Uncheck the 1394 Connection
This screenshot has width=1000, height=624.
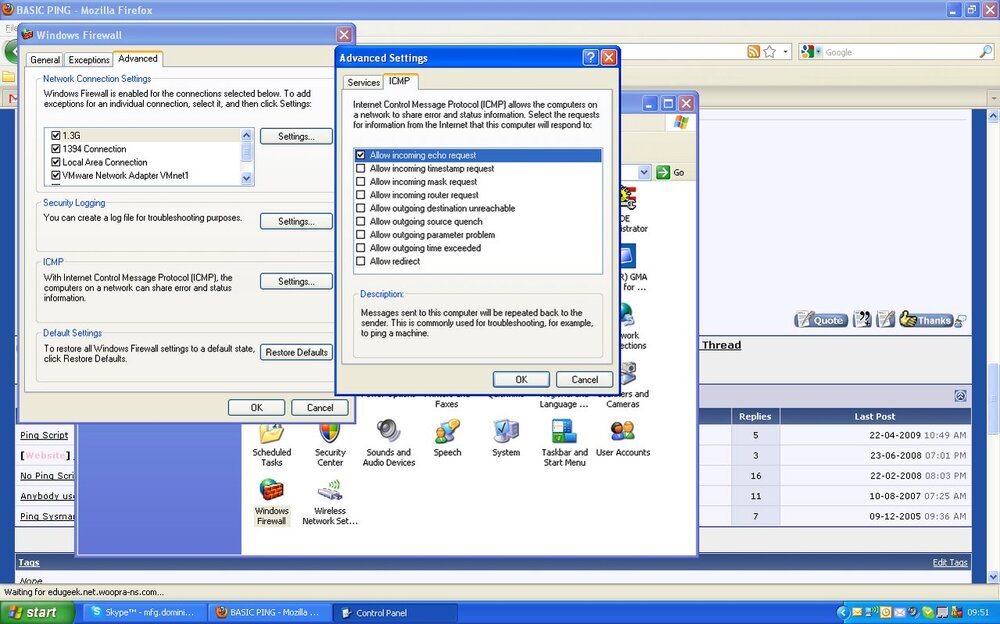55,149
